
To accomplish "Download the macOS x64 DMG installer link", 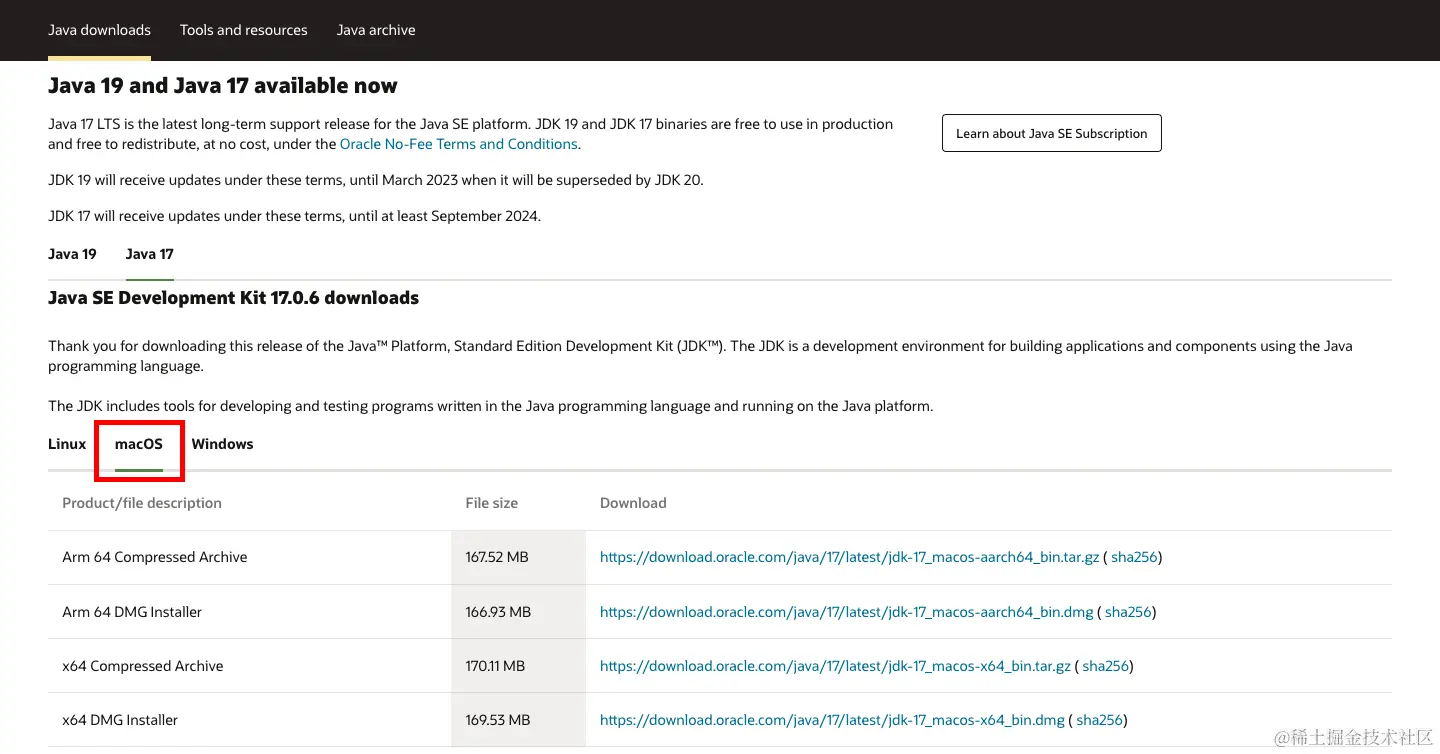I will (832, 720).
